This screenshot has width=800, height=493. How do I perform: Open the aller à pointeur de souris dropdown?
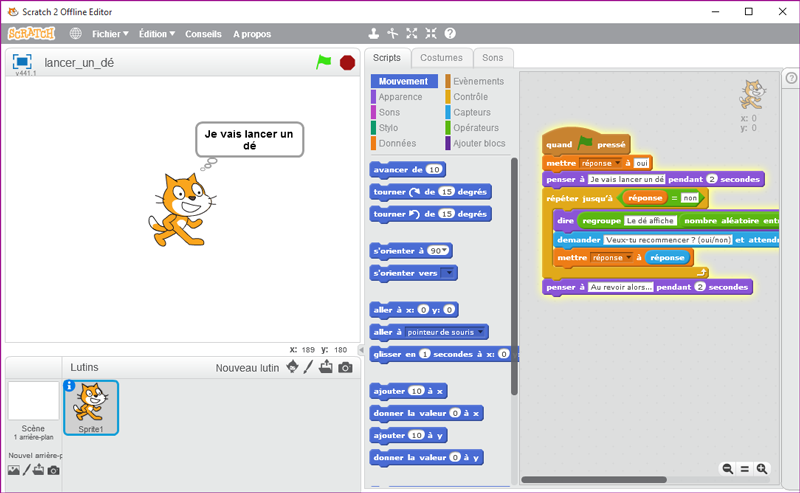tap(480, 332)
